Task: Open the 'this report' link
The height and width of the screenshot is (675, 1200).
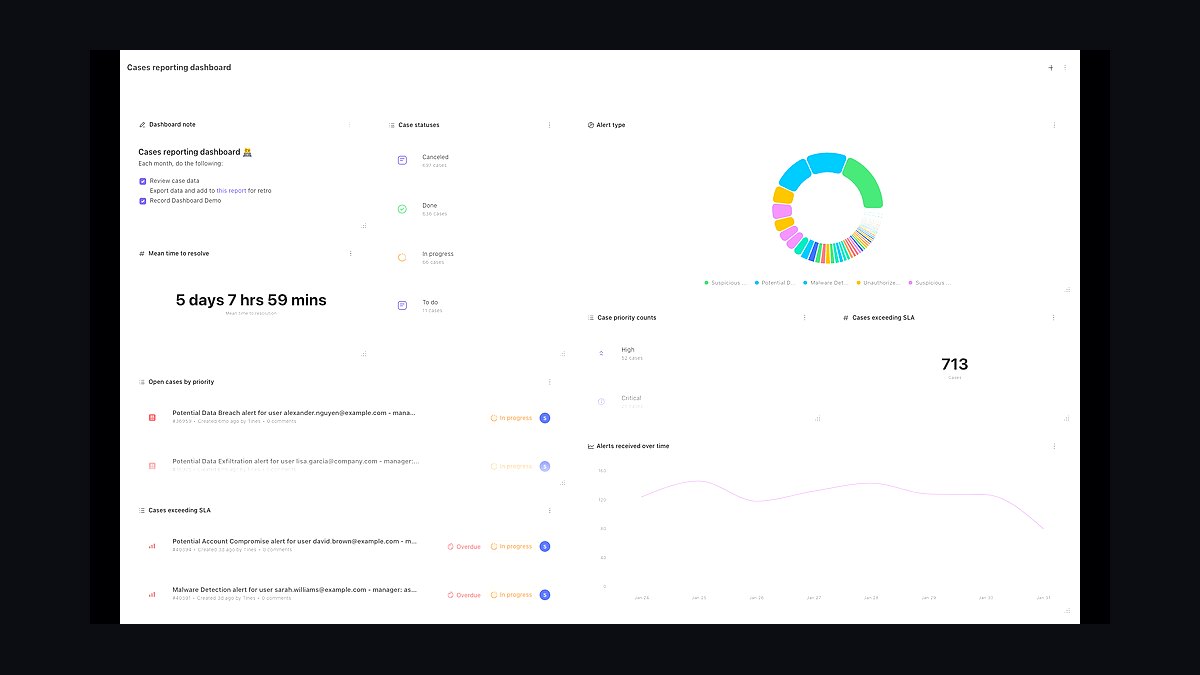Action: (231, 190)
